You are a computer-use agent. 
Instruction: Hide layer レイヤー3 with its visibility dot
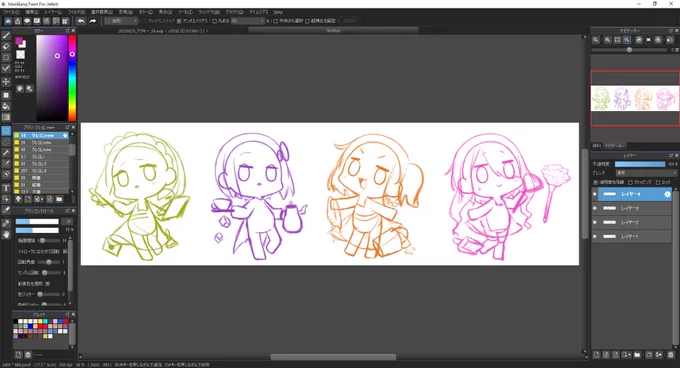tap(595, 208)
